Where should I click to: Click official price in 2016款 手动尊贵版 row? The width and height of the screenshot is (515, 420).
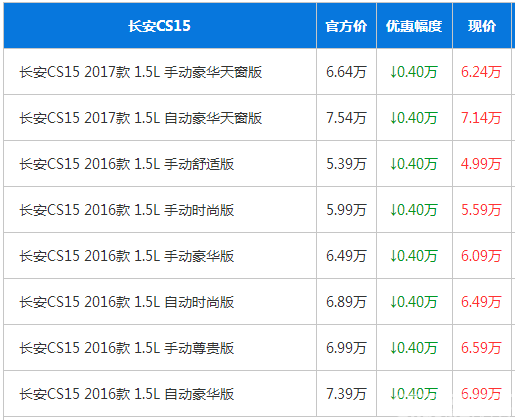click(x=346, y=348)
